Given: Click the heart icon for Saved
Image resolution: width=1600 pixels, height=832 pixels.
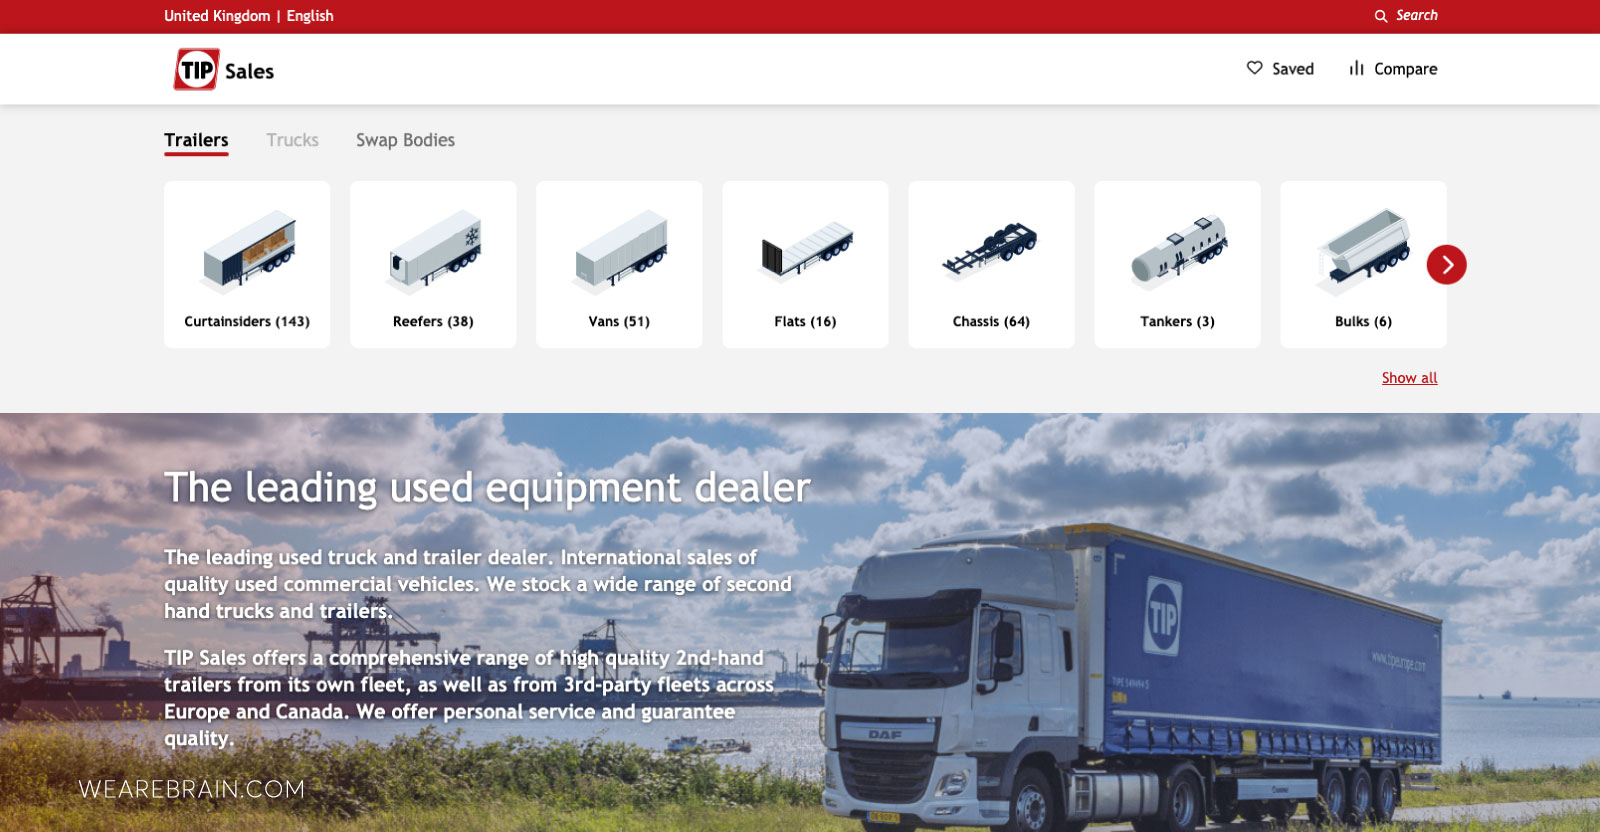Looking at the screenshot, I should (1254, 68).
